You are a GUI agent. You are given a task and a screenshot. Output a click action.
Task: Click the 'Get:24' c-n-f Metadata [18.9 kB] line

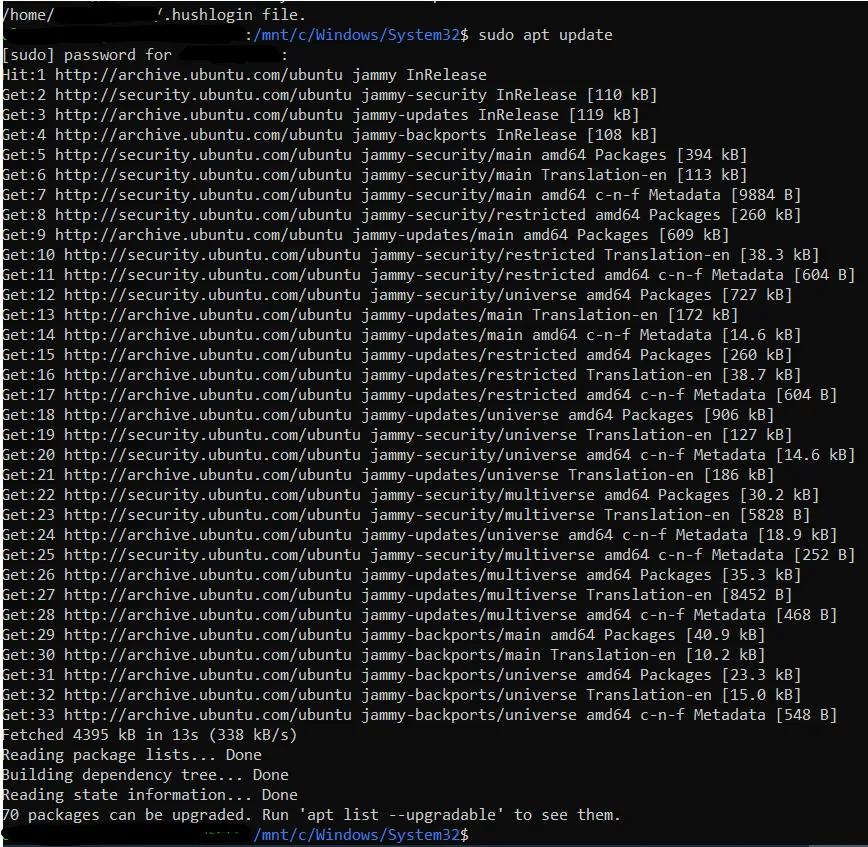point(420,535)
